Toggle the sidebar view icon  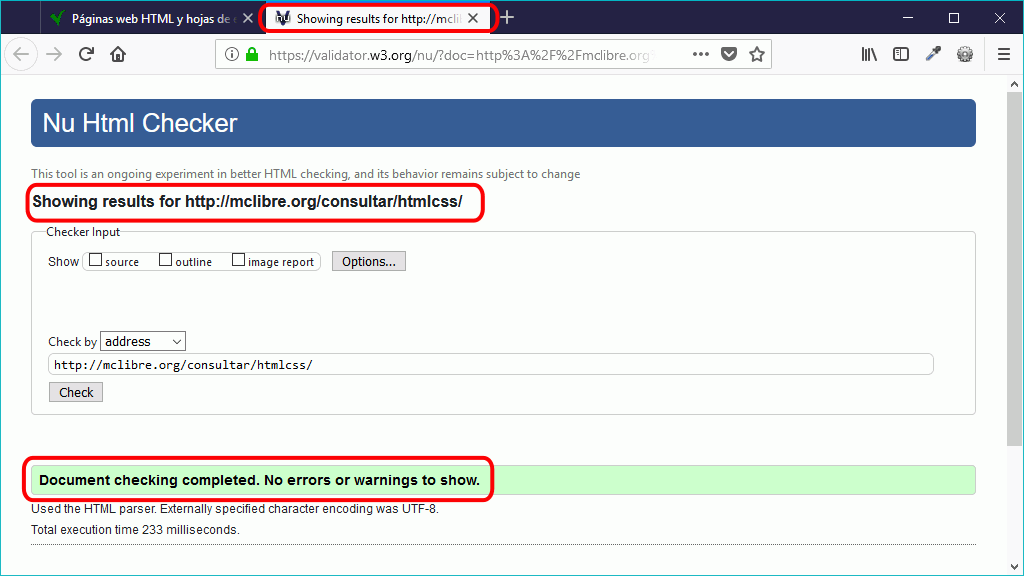901,54
